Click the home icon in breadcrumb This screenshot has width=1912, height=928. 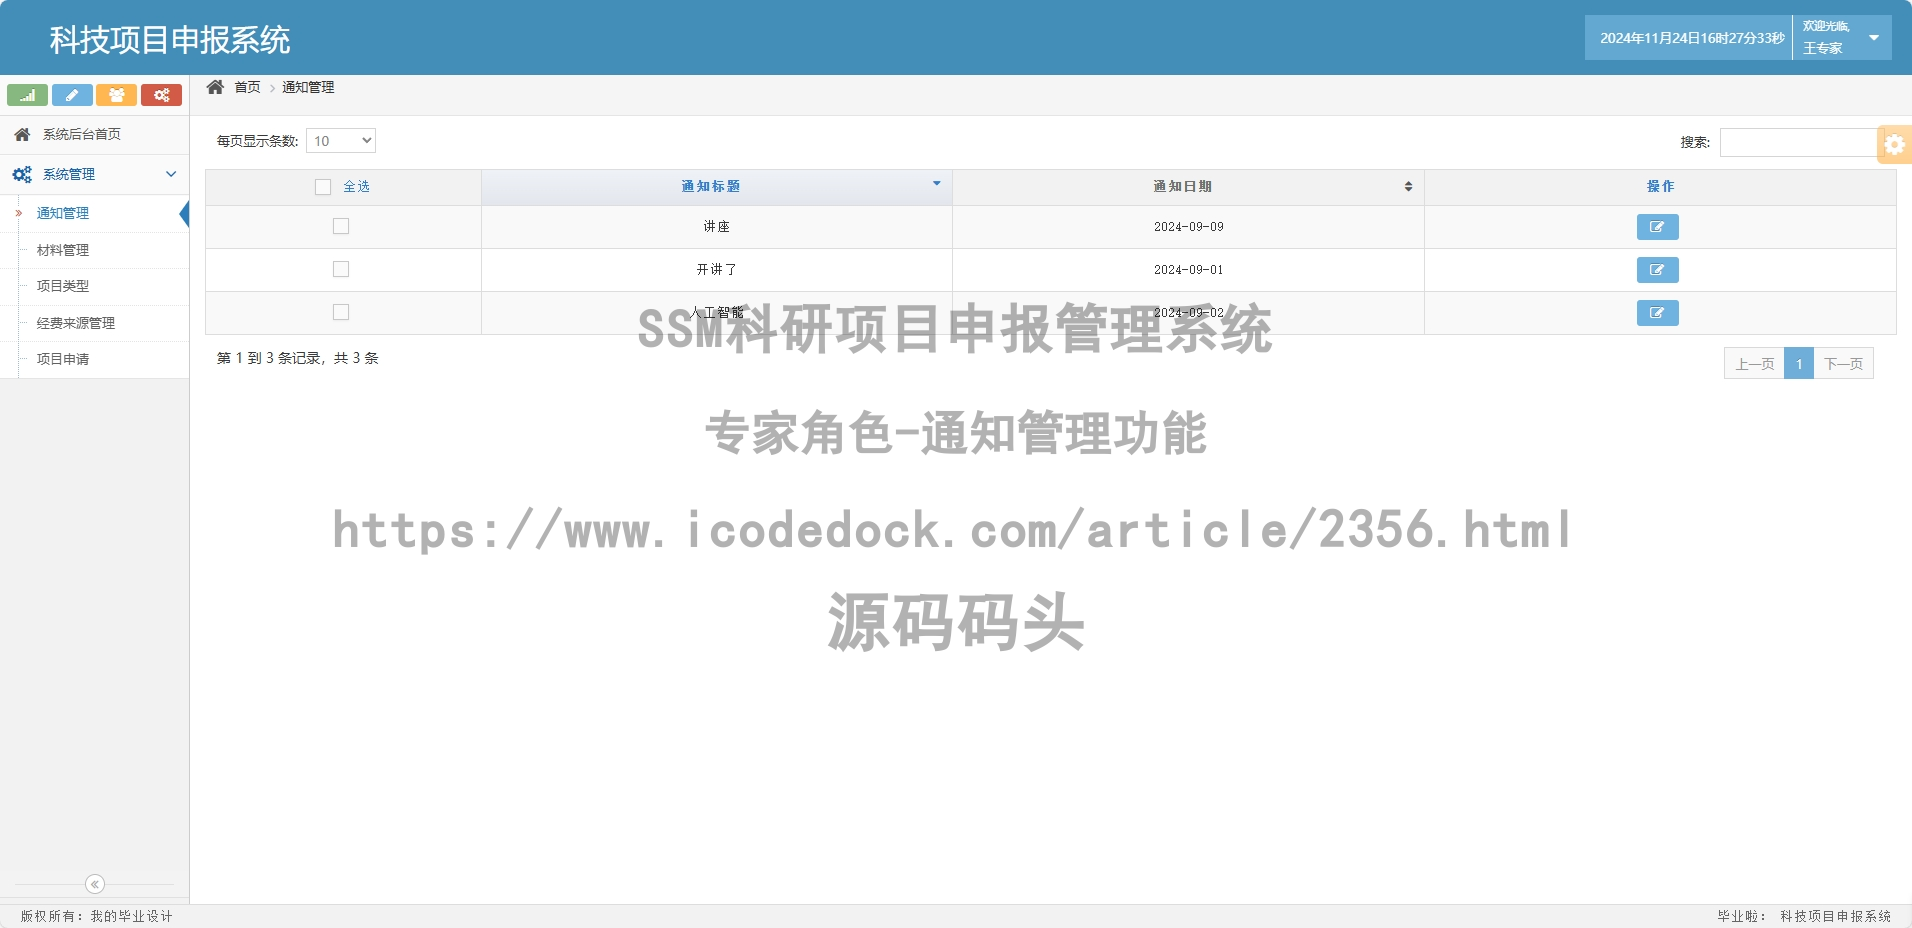click(215, 87)
